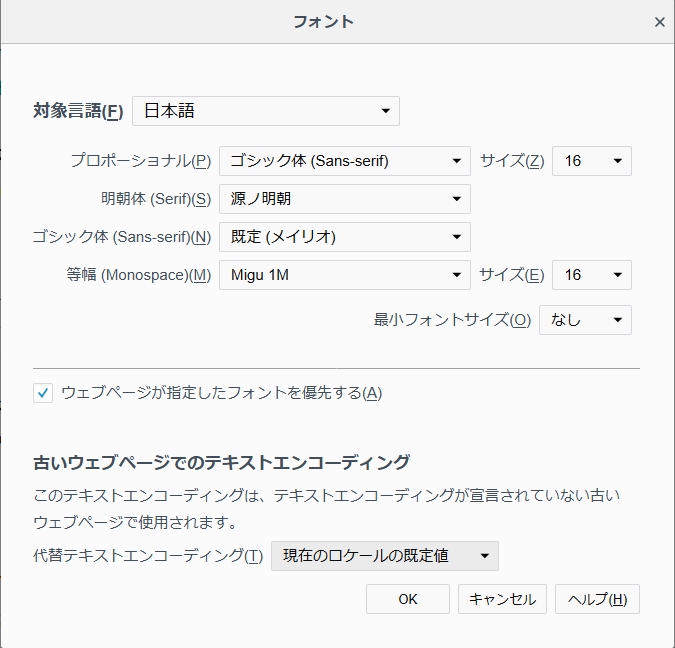Click the 古いウェブページでのテキストエンコーディング heading
The image size is (675, 648).
tap(221, 462)
